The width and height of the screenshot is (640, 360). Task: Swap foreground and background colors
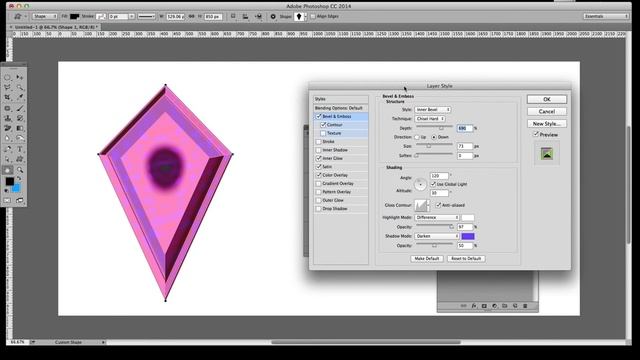point(19,179)
